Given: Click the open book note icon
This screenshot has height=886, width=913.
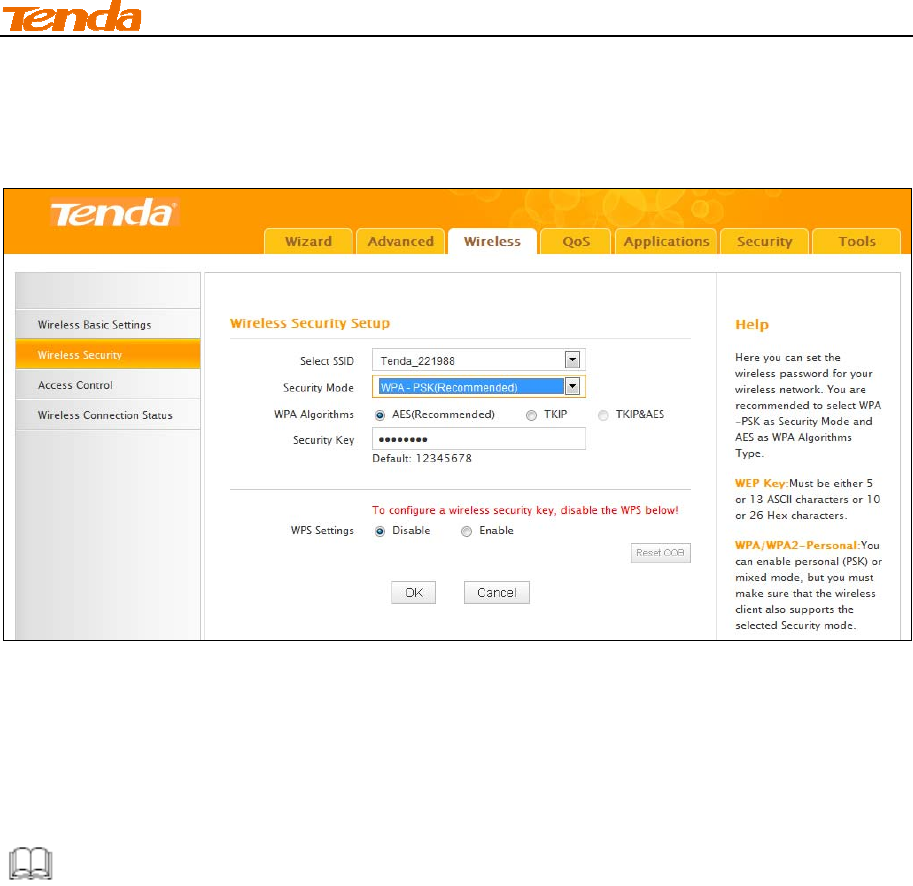Looking at the screenshot, I should tap(31, 863).
